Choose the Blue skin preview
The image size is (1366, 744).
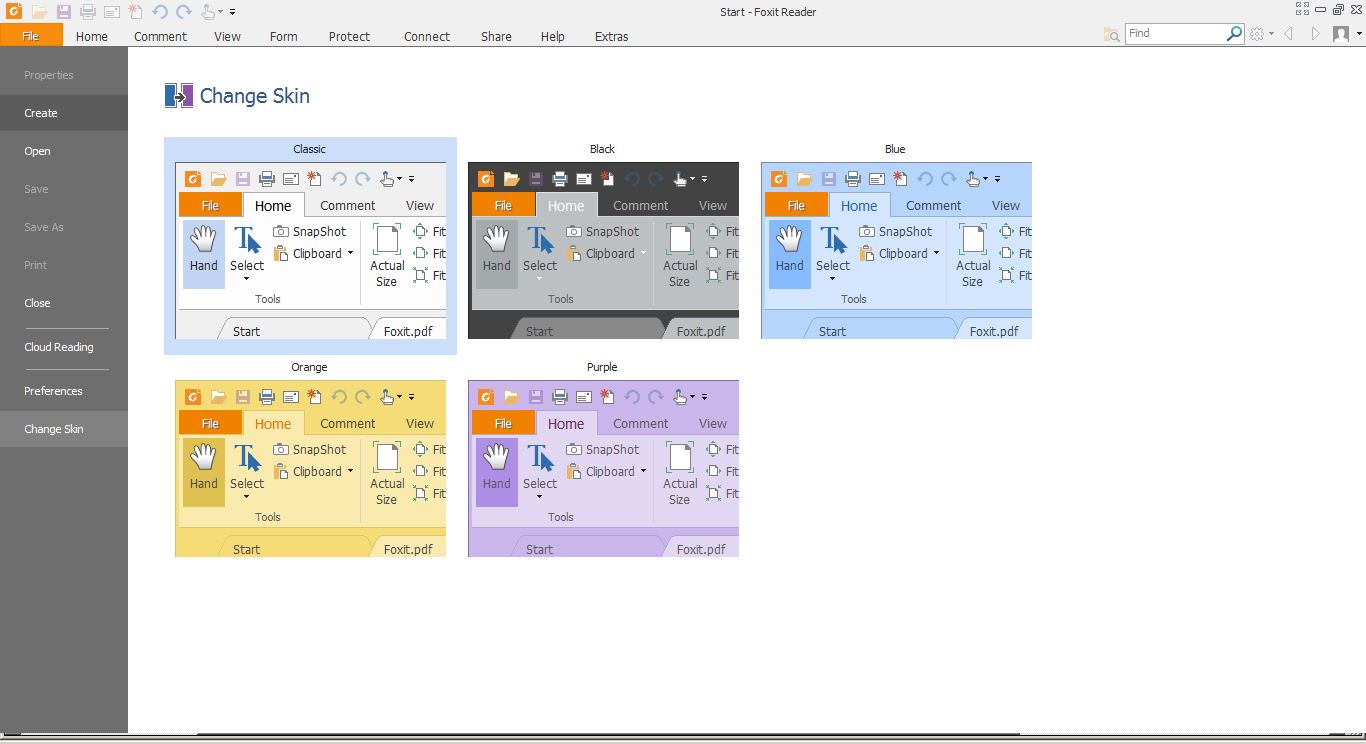click(x=896, y=250)
